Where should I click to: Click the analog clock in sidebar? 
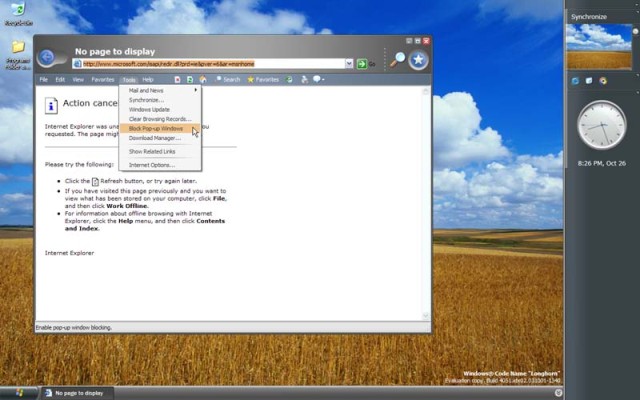(601, 125)
